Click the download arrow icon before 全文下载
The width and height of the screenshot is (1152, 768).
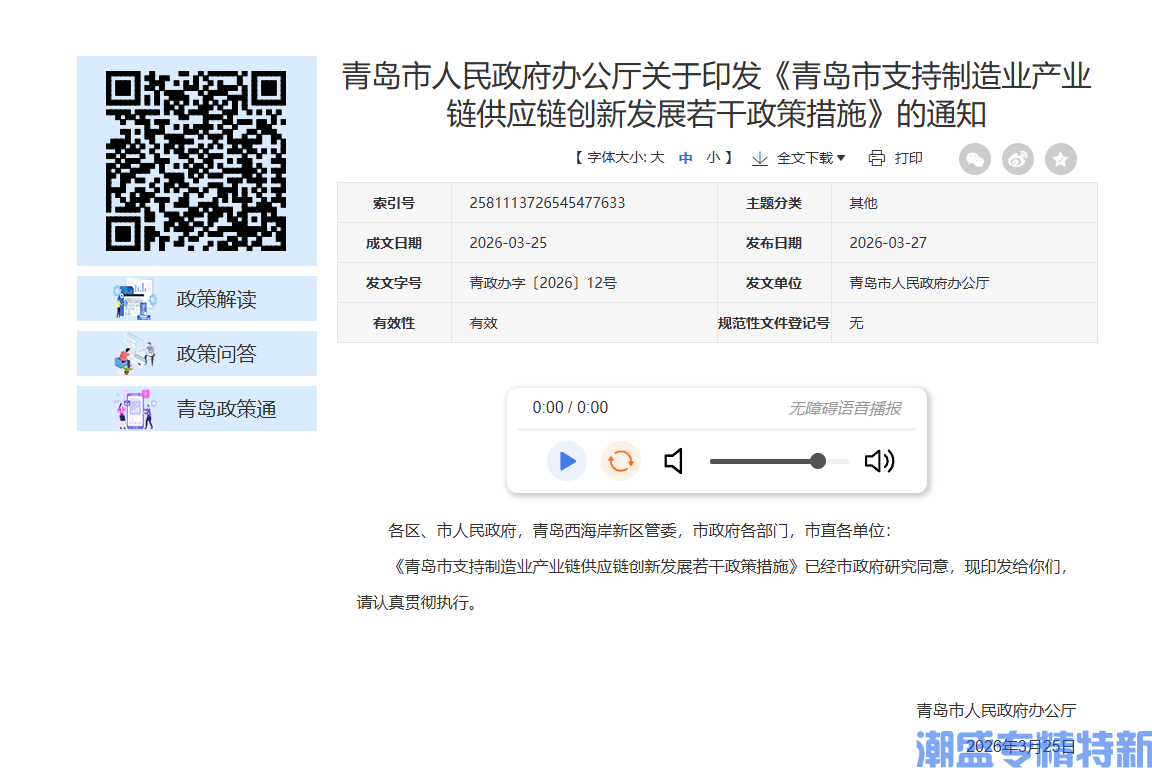(x=760, y=157)
